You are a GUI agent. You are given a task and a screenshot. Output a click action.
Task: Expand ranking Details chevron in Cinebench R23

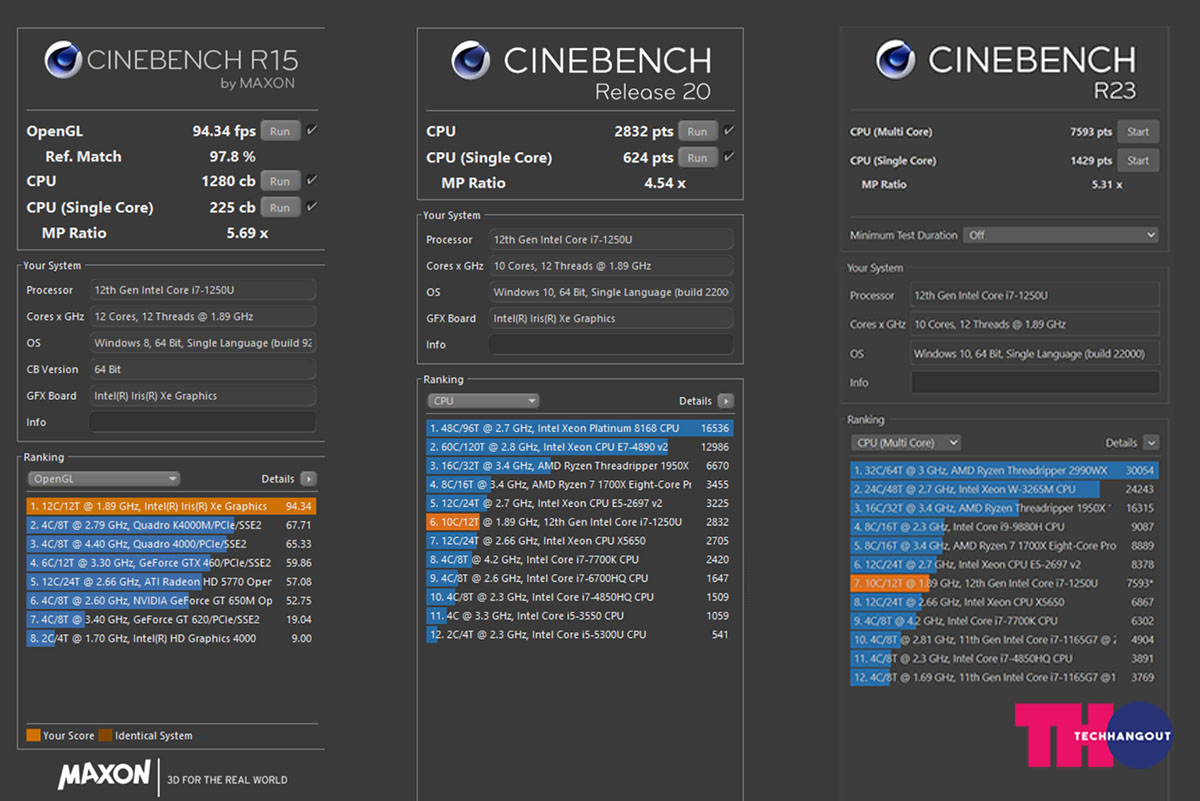point(1151,442)
